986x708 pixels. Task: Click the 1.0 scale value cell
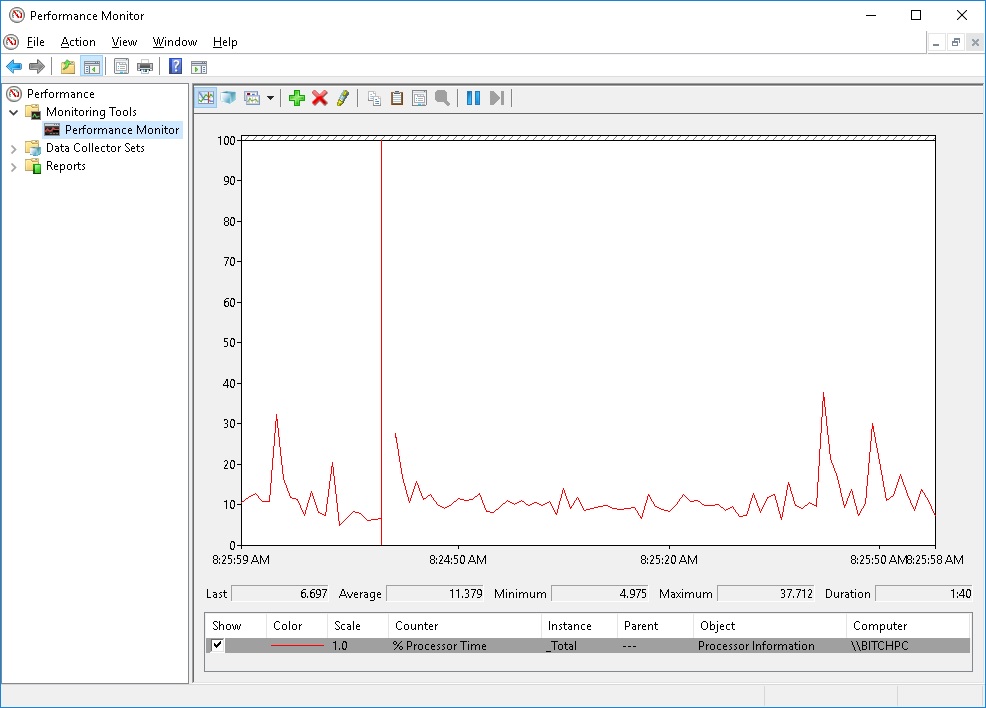(340, 646)
